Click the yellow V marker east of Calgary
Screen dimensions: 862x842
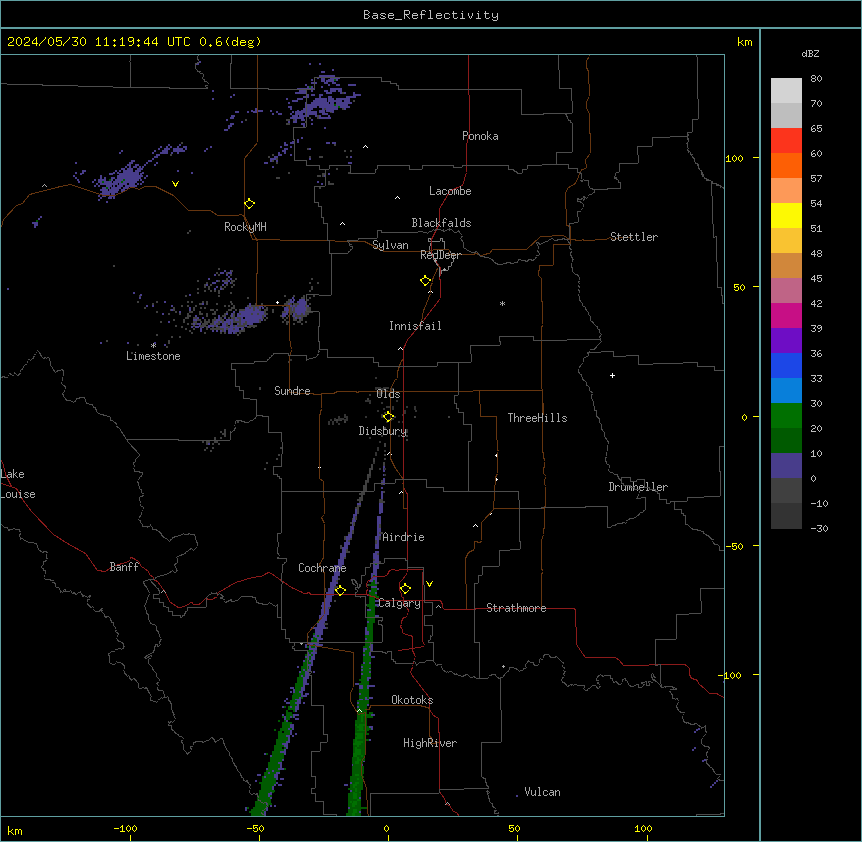click(x=429, y=584)
